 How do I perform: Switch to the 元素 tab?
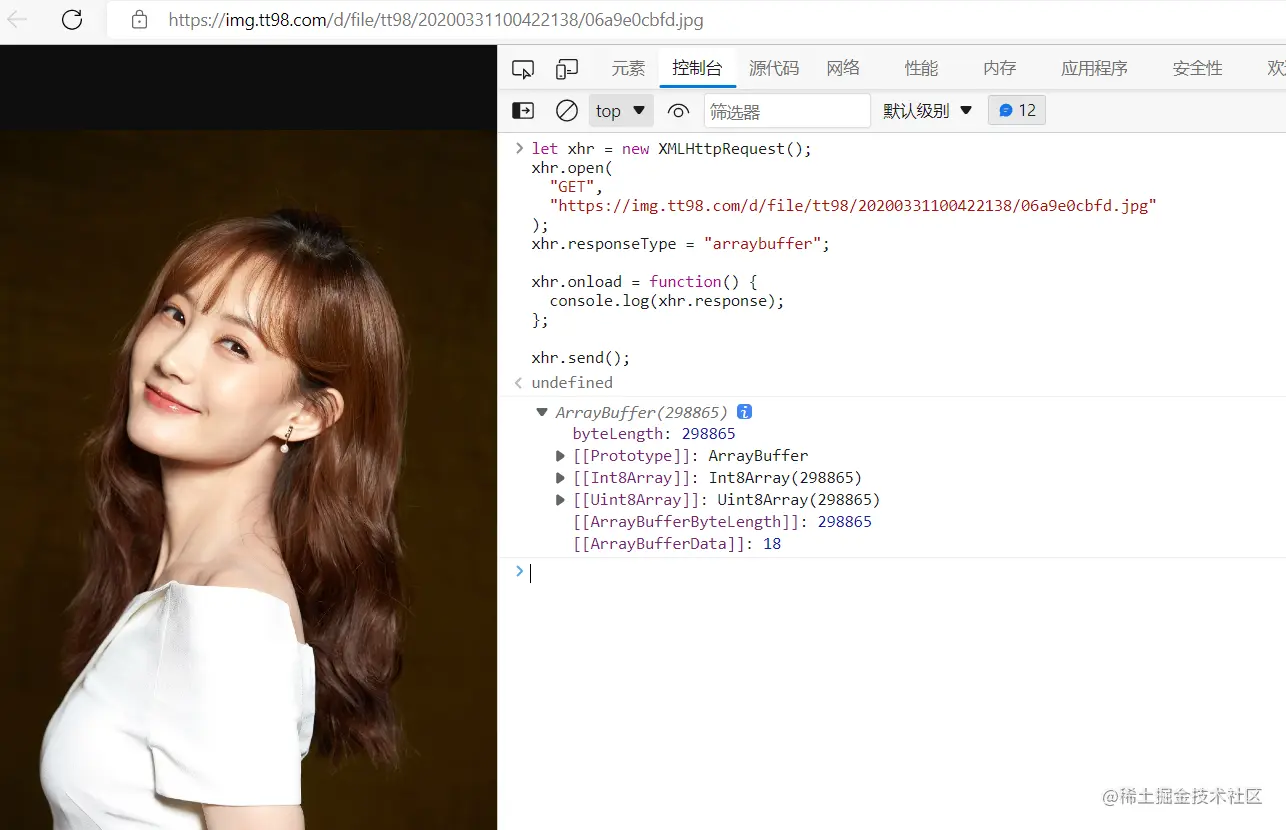[x=629, y=68]
